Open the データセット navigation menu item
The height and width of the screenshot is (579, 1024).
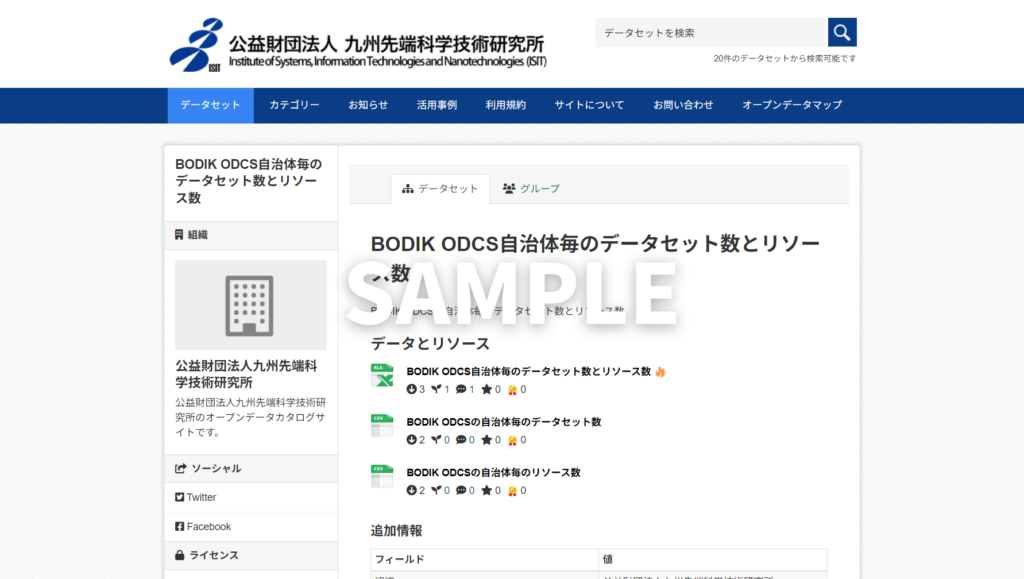coord(210,105)
